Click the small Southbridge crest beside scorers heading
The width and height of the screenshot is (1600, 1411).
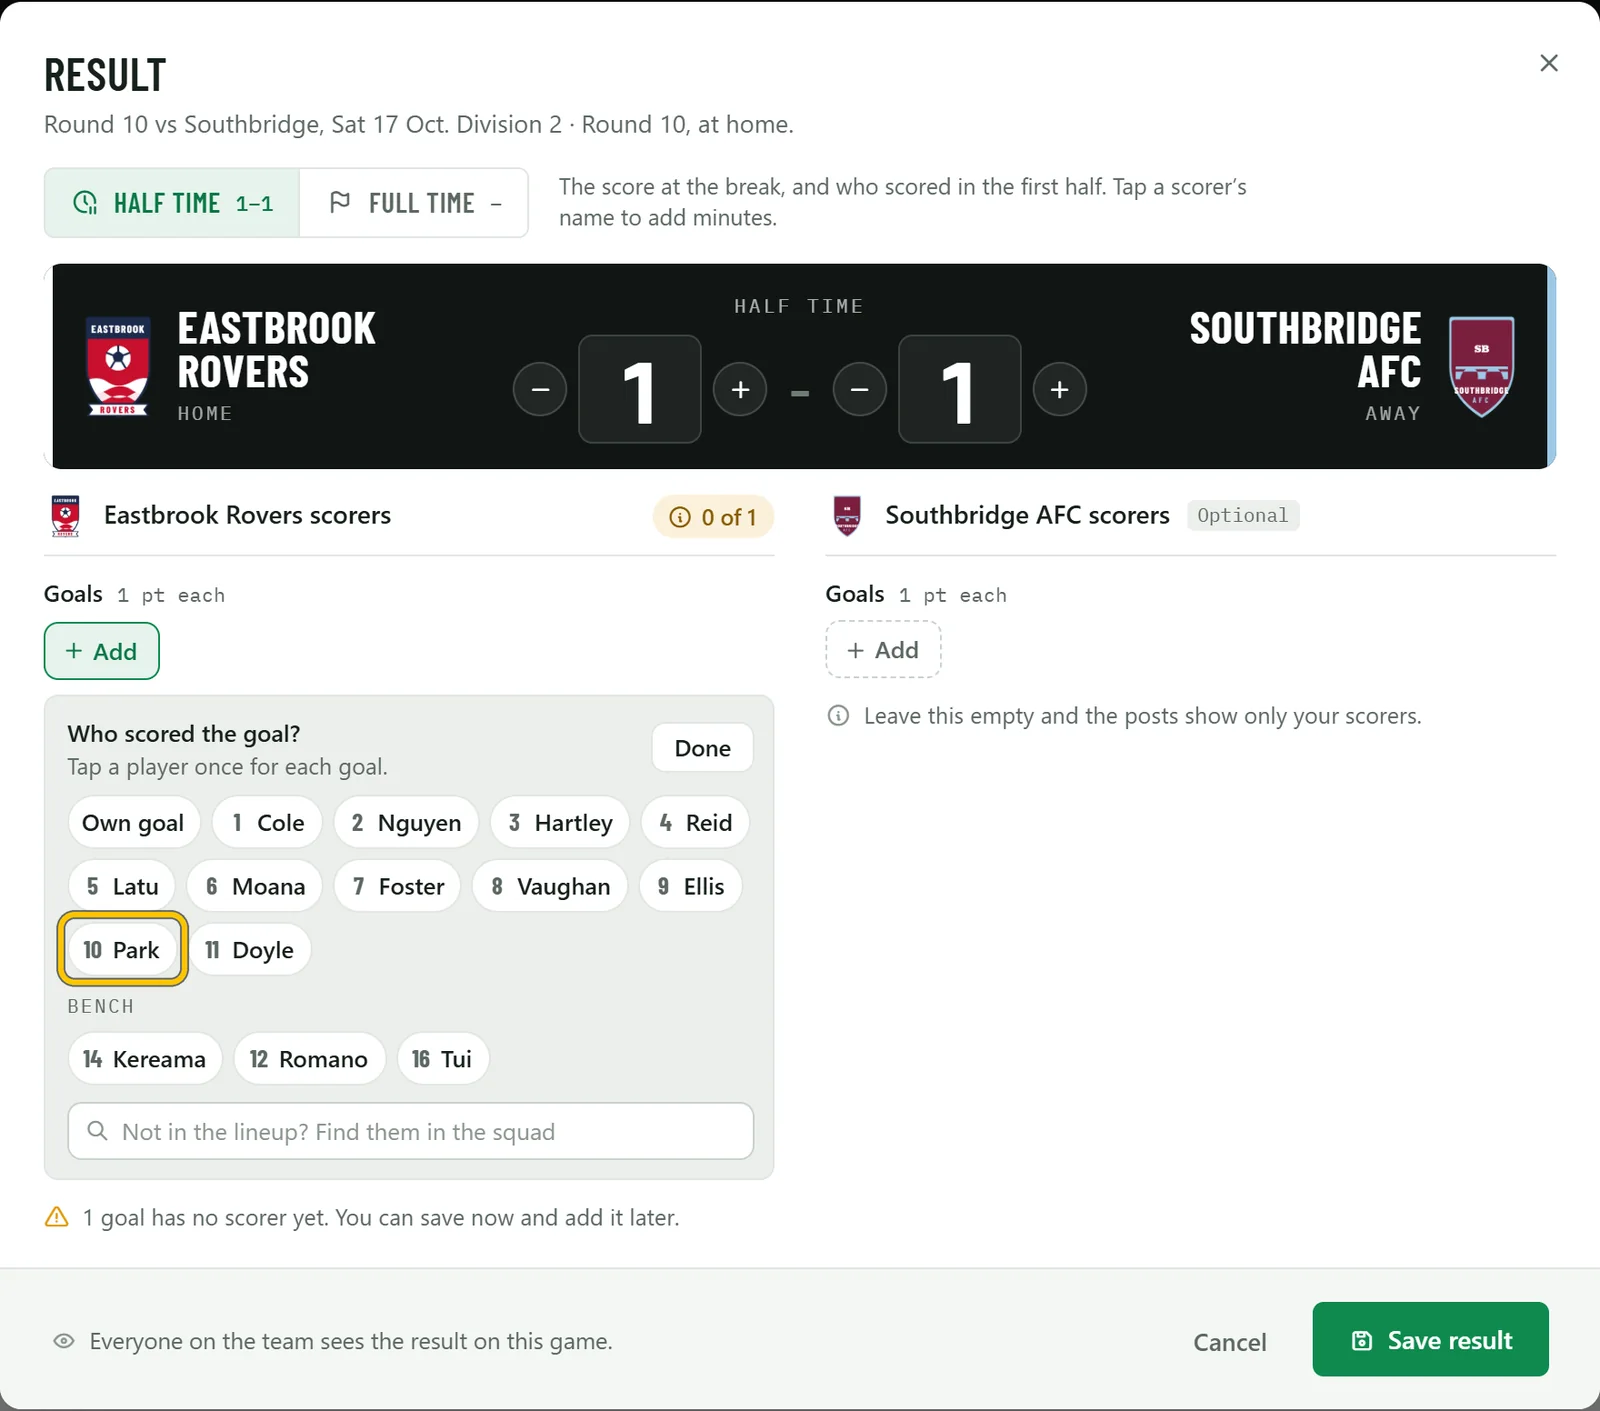[847, 516]
